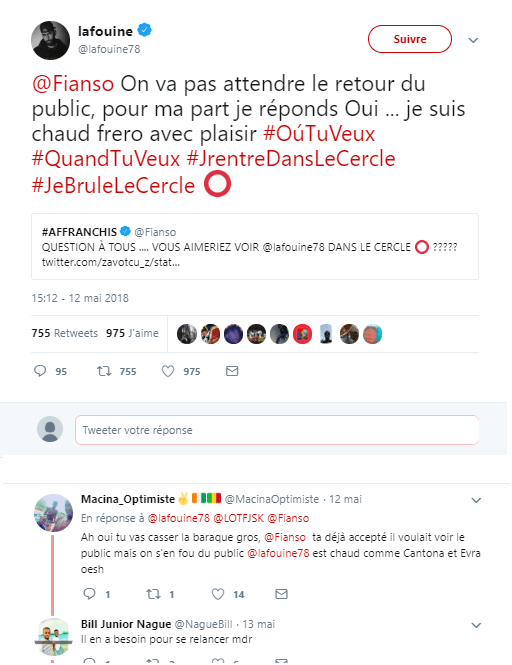Open the @Fianso mention in the main tweet

73,84
